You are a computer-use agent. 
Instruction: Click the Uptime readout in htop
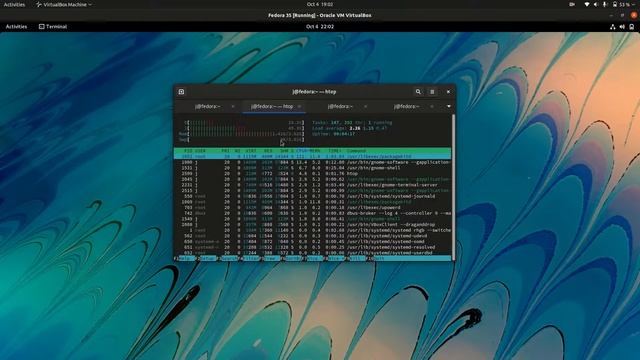coord(333,134)
